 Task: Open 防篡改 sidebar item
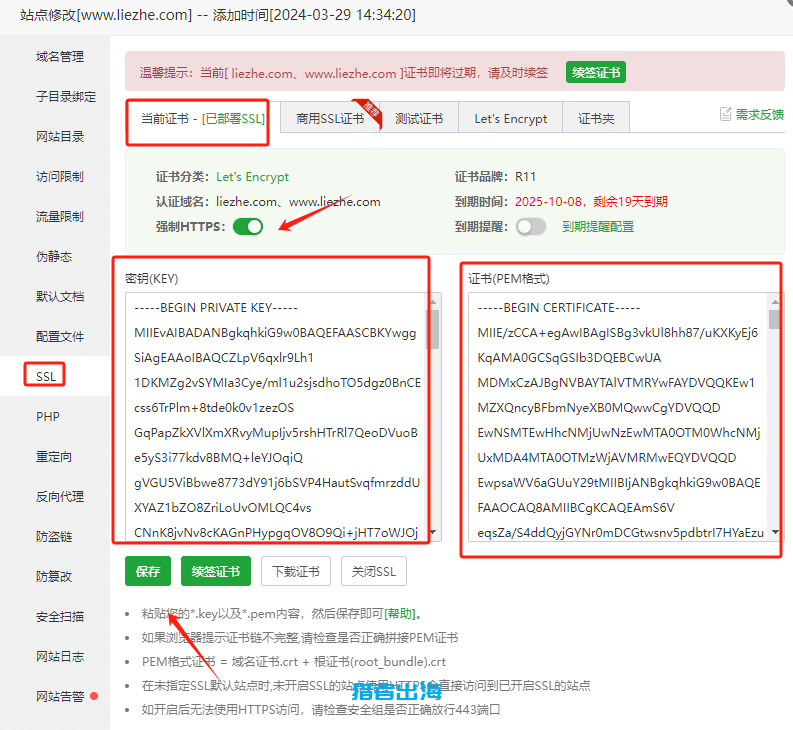(x=54, y=576)
